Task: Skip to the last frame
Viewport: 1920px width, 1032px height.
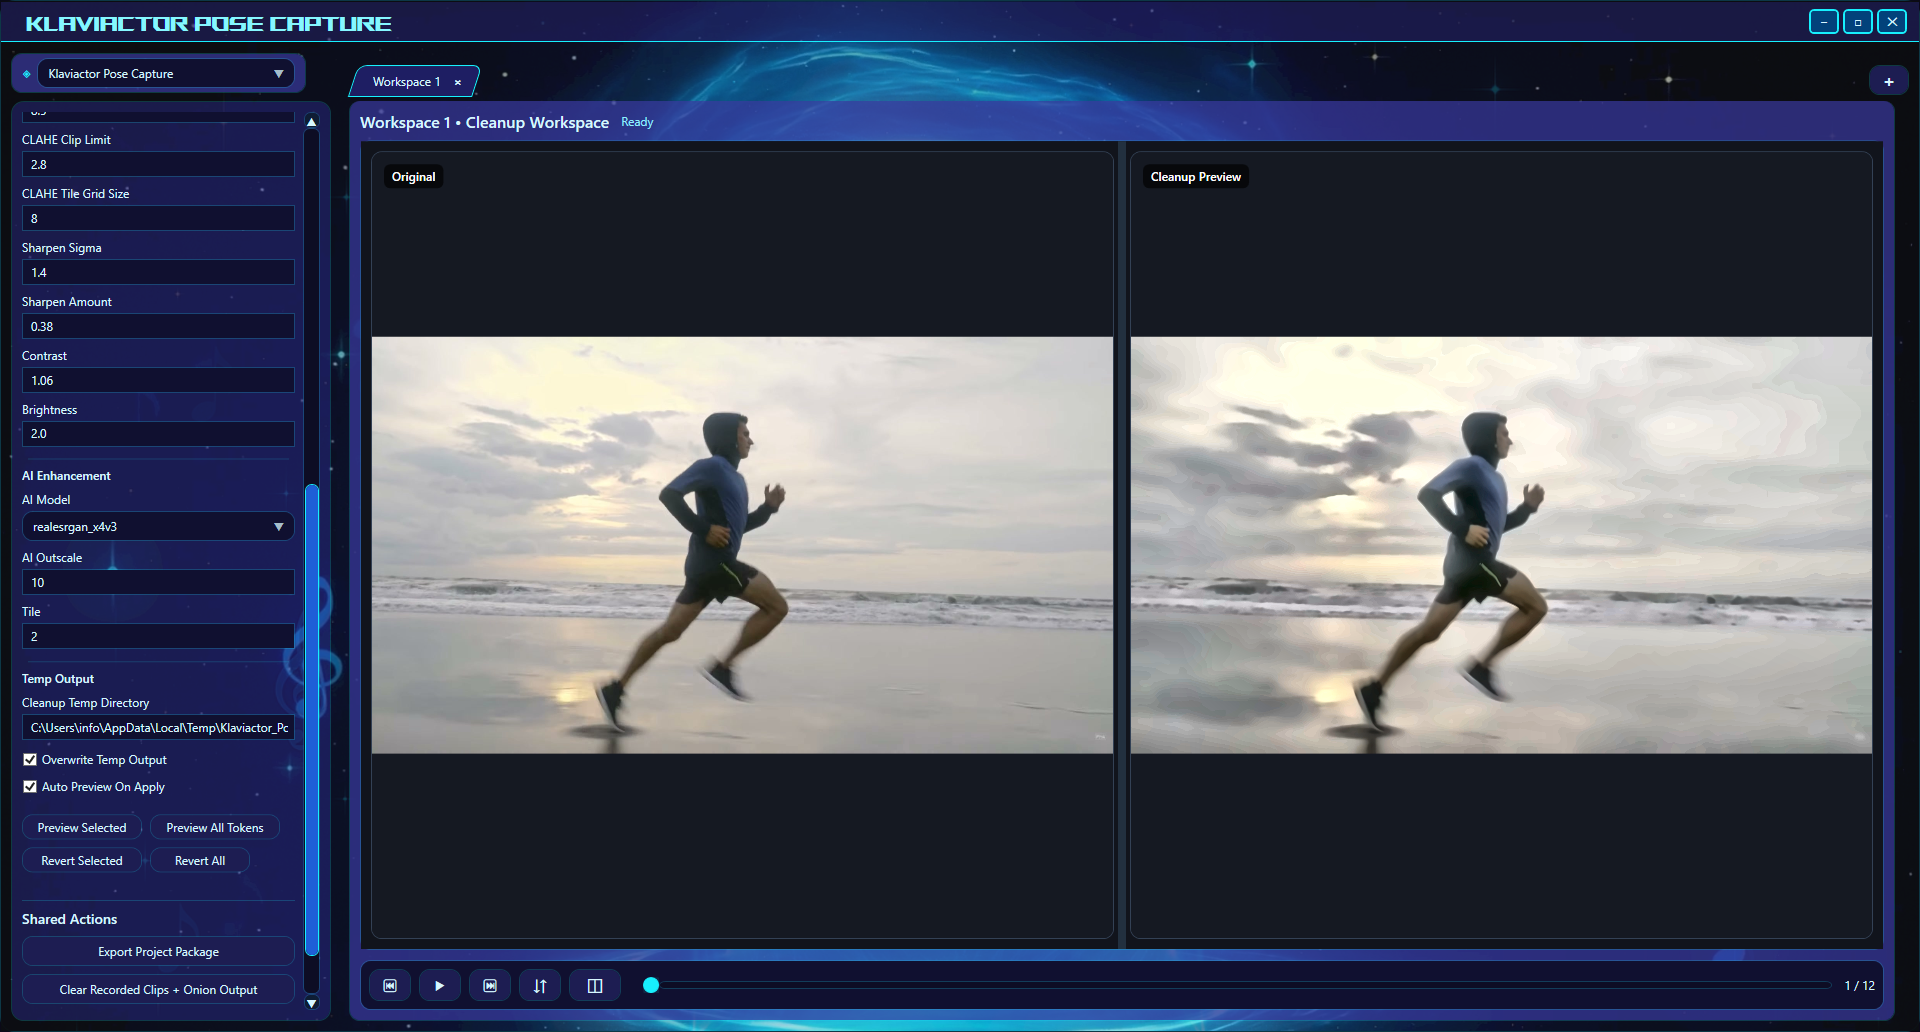Action: (490, 985)
